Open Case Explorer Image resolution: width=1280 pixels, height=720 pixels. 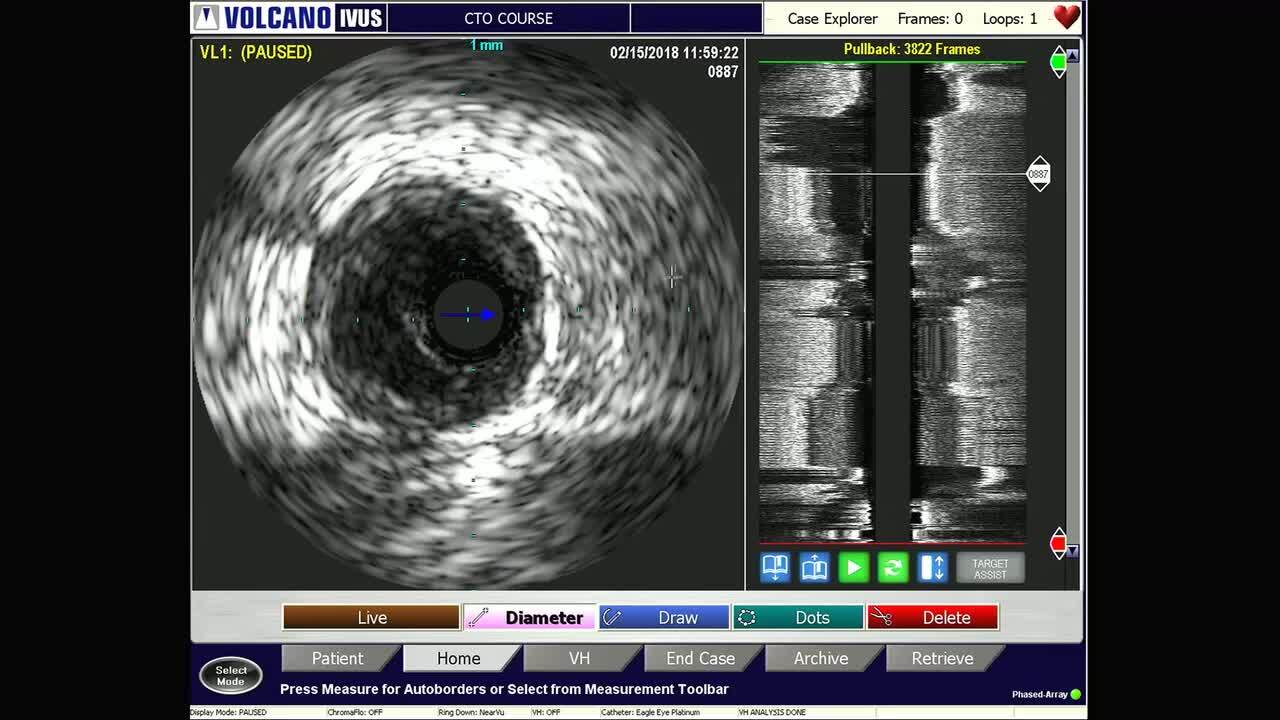tap(831, 18)
